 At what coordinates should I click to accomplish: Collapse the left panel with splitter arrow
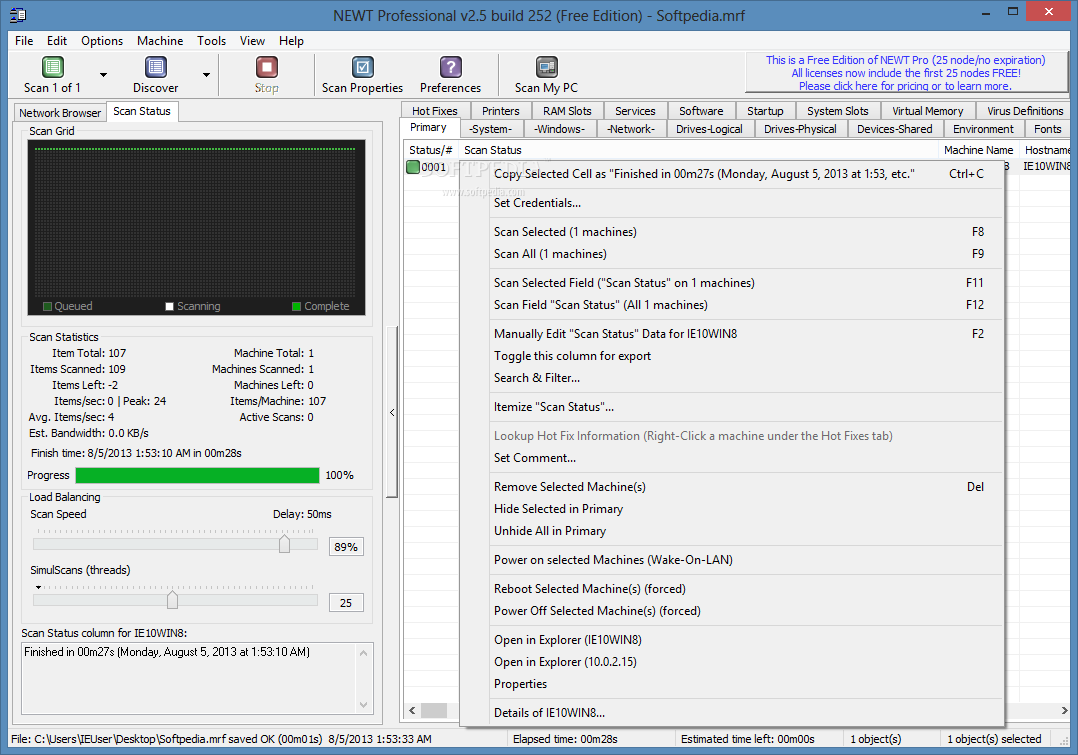[x=392, y=413]
